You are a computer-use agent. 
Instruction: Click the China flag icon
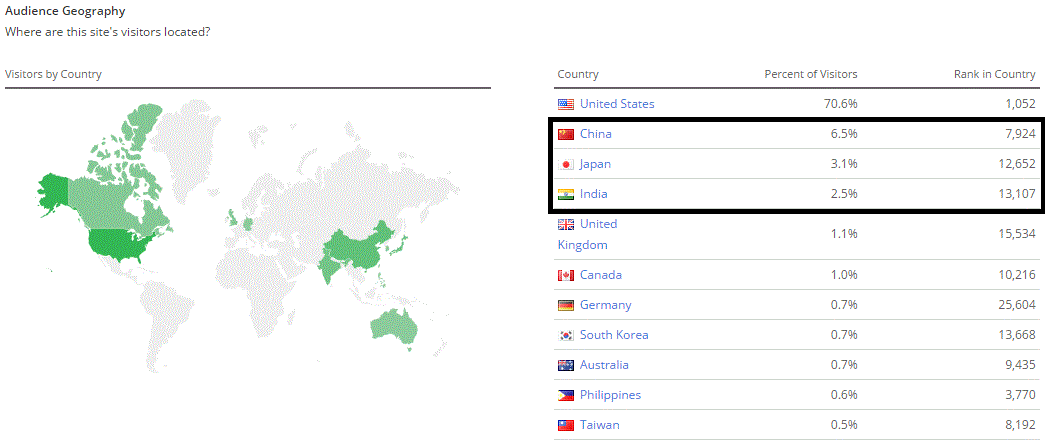pyautogui.click(x=566, y=134)
